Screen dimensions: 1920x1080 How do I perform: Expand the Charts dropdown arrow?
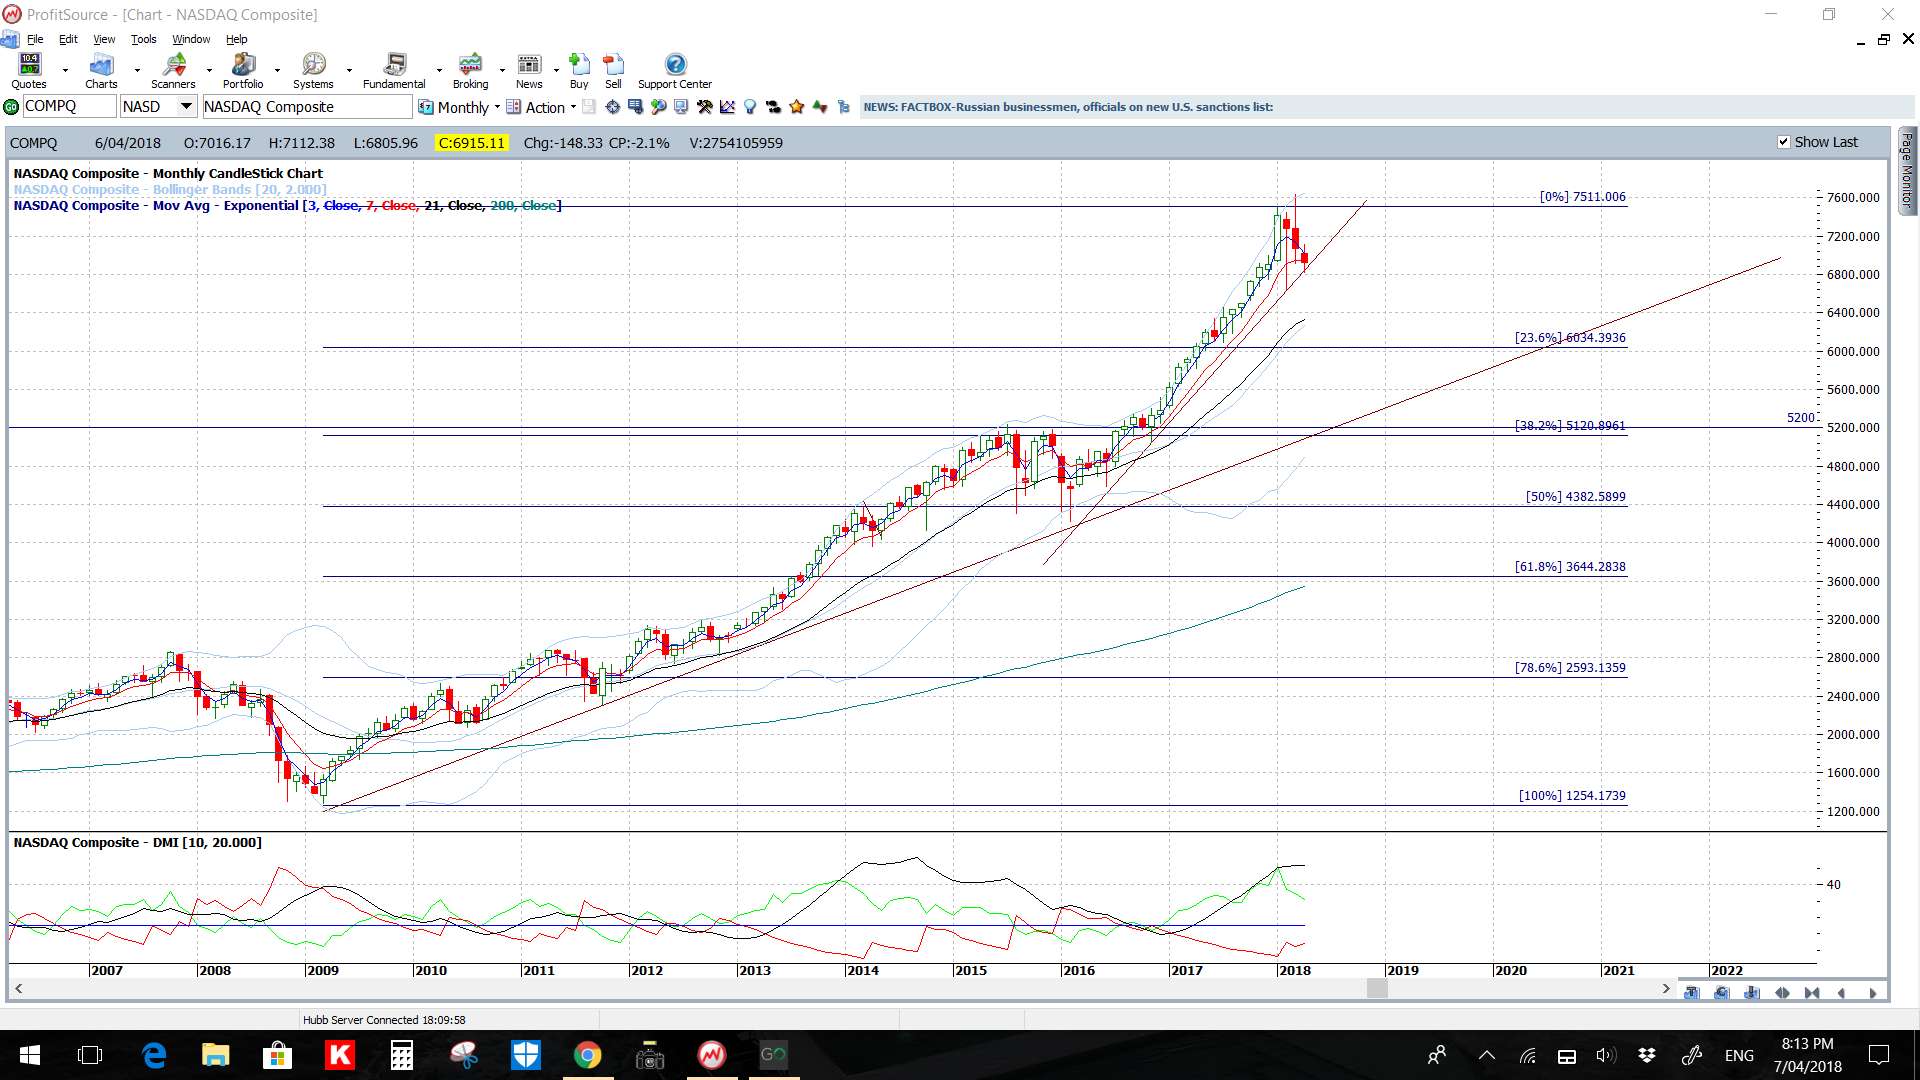137,71
